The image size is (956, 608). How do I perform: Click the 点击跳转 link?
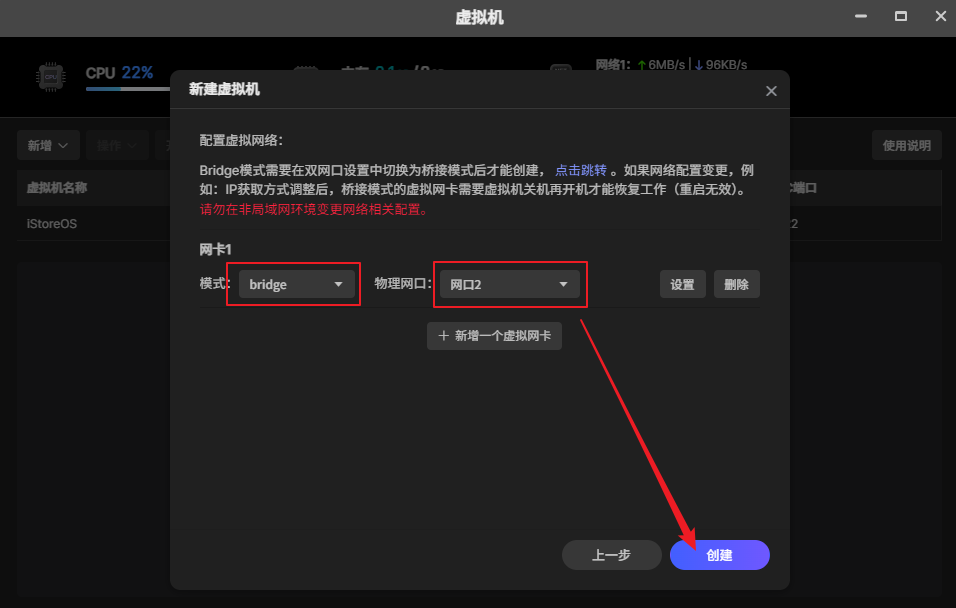(581, 167)
